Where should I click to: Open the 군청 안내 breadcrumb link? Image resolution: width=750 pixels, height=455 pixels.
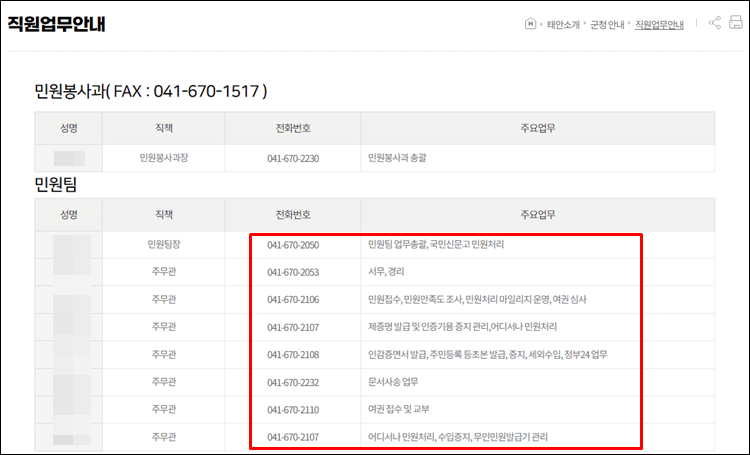(x=607, y=24)
